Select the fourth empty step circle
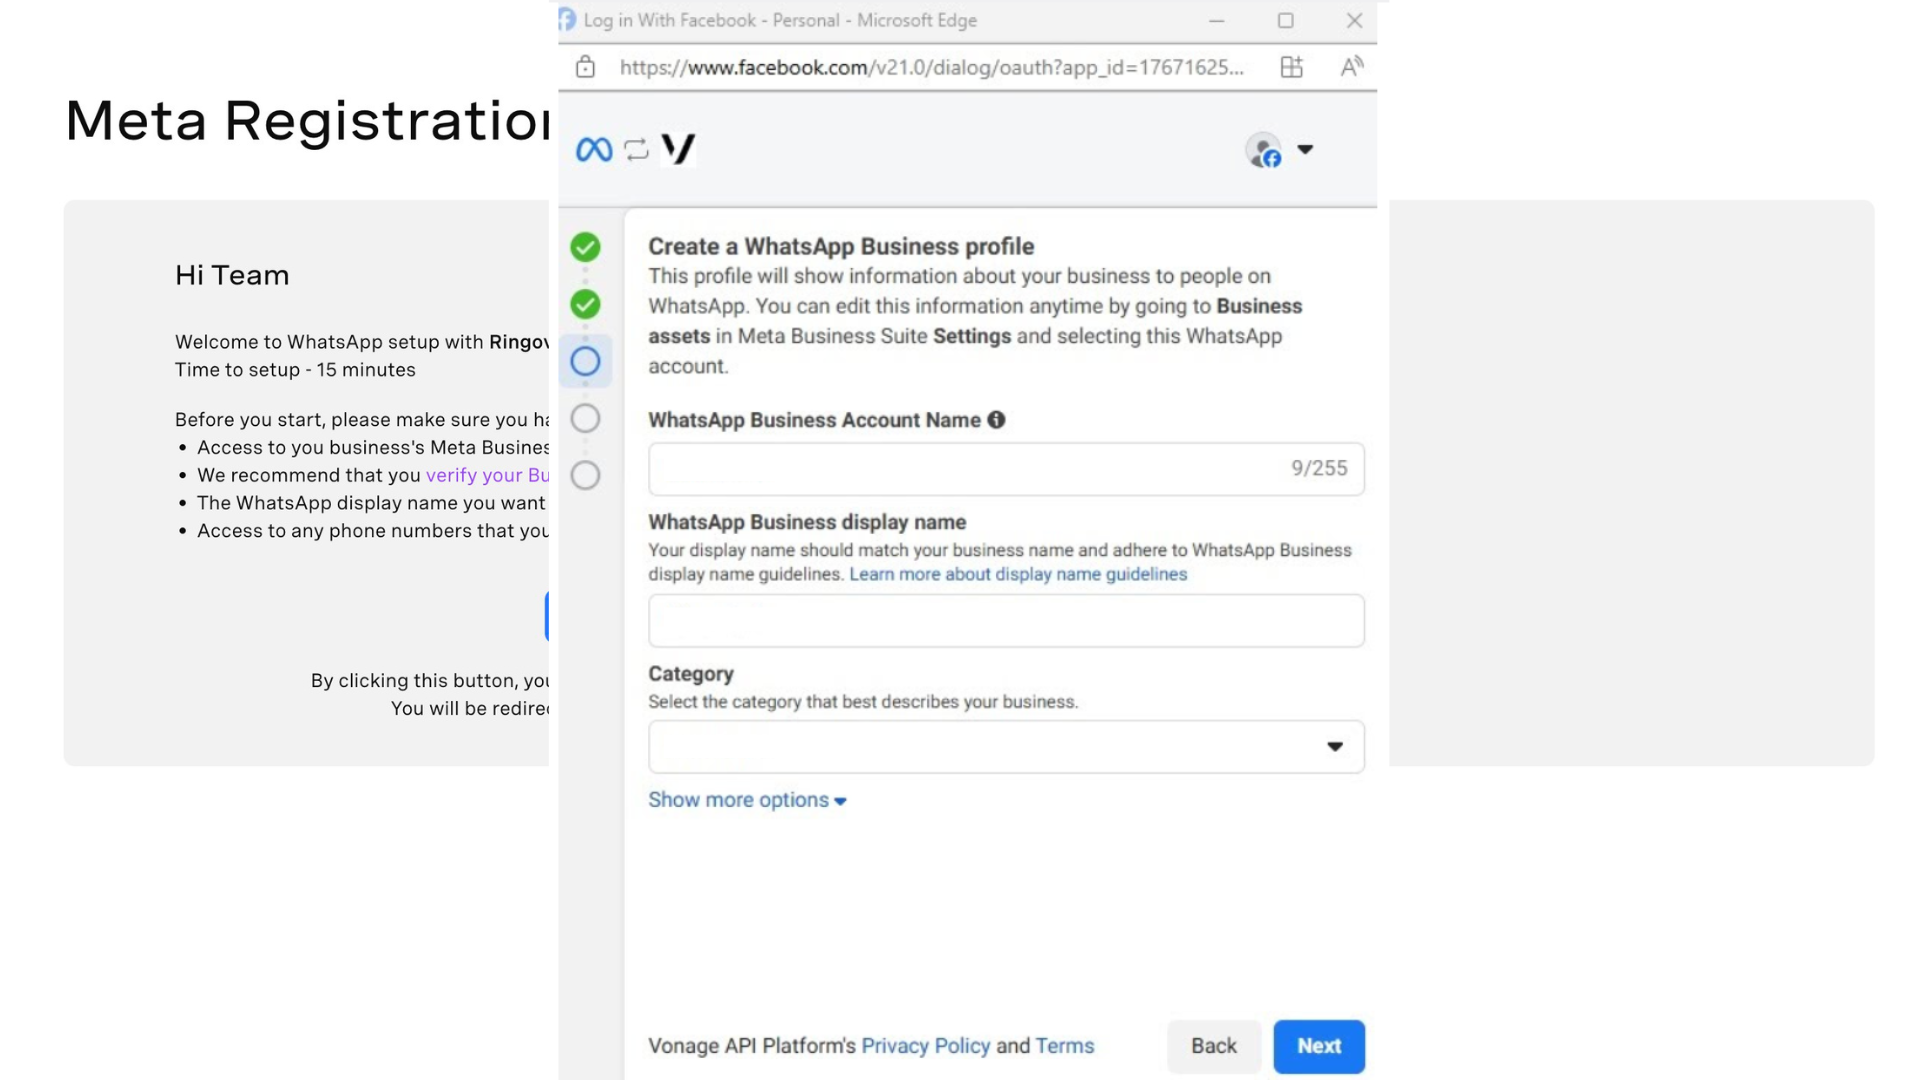 [x=585, y=418]
